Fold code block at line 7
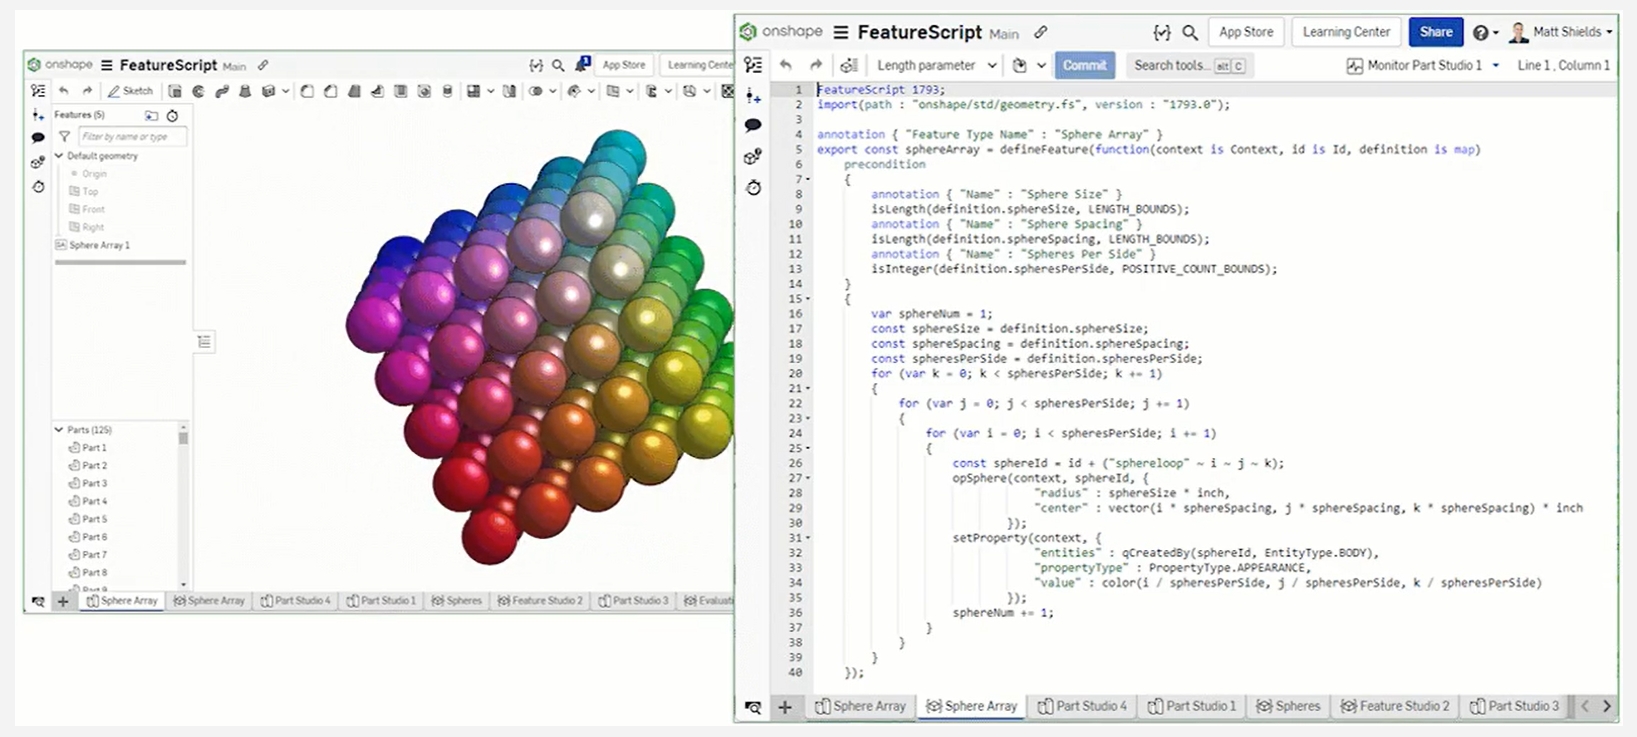 click(x=808, y=180)
